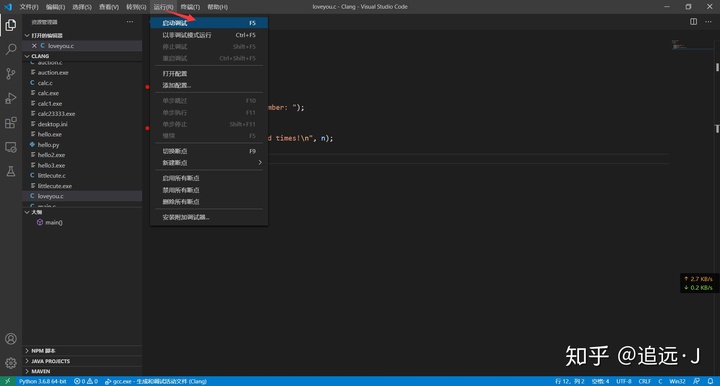Open calc.c in the file tree
Viewport: 720px width, 386px height.
point(82,83)
